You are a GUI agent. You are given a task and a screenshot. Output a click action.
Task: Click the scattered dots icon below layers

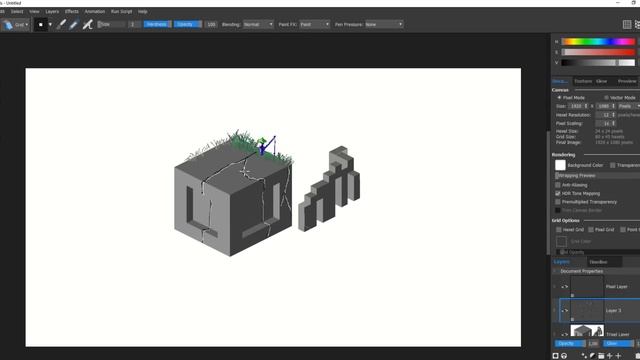click(x=584, y=356)
